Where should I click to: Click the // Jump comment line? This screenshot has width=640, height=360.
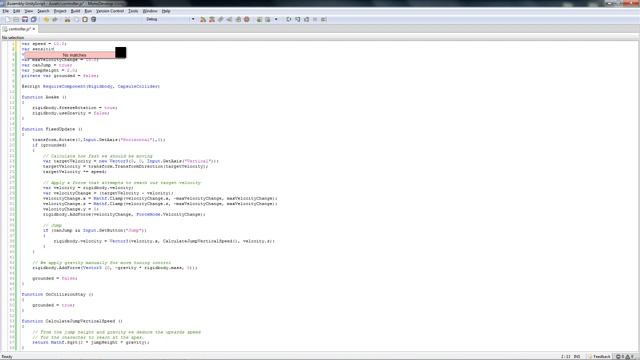(52, 225)
